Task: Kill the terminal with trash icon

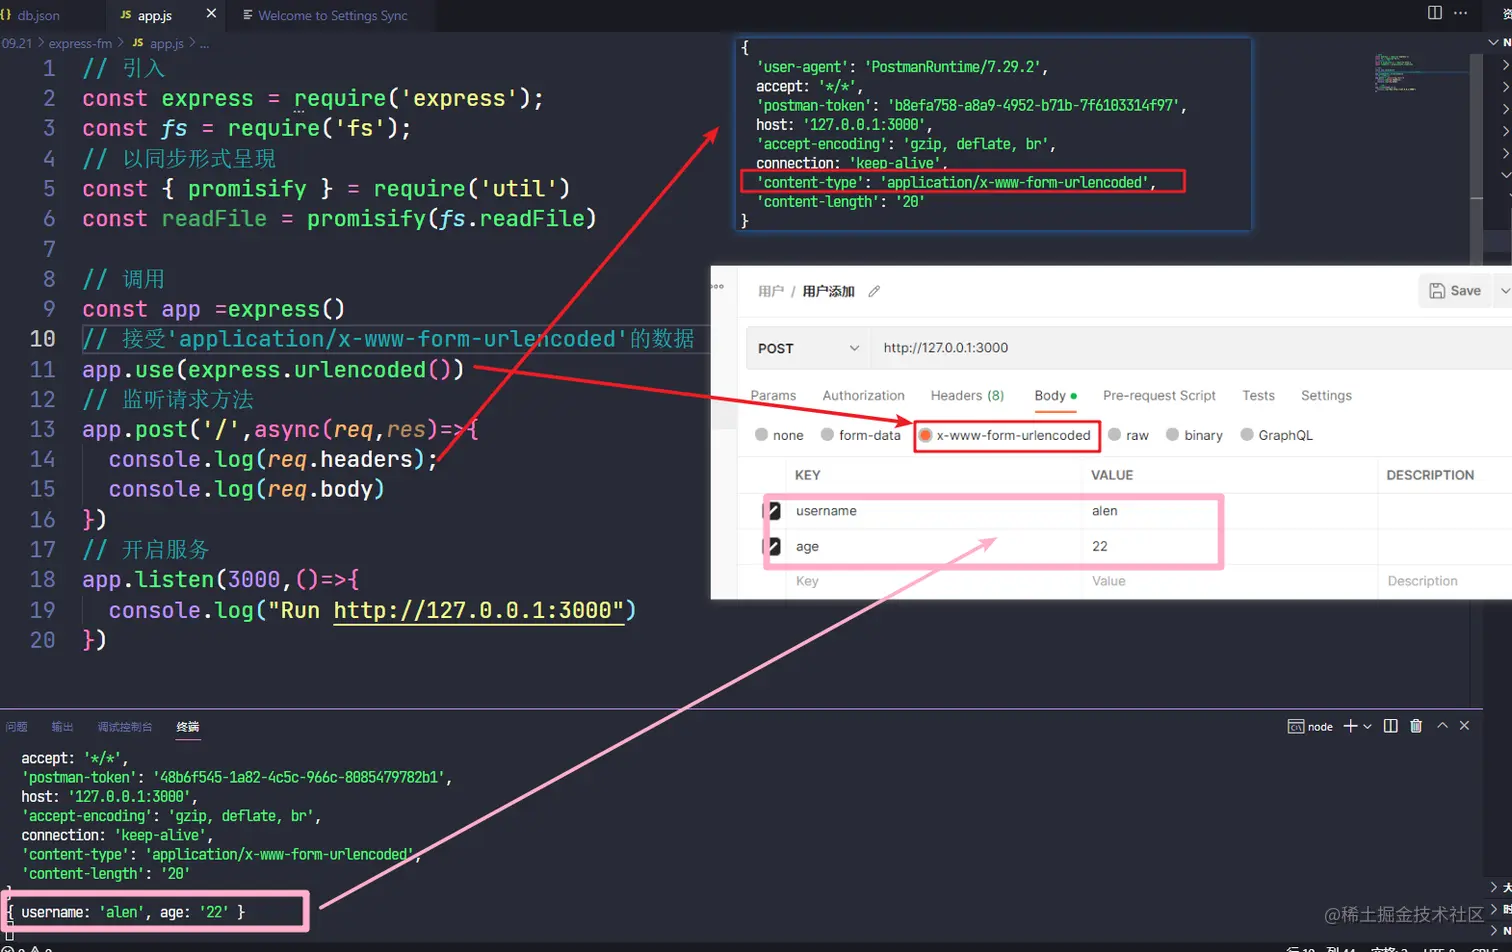Action: [1416, 726]
